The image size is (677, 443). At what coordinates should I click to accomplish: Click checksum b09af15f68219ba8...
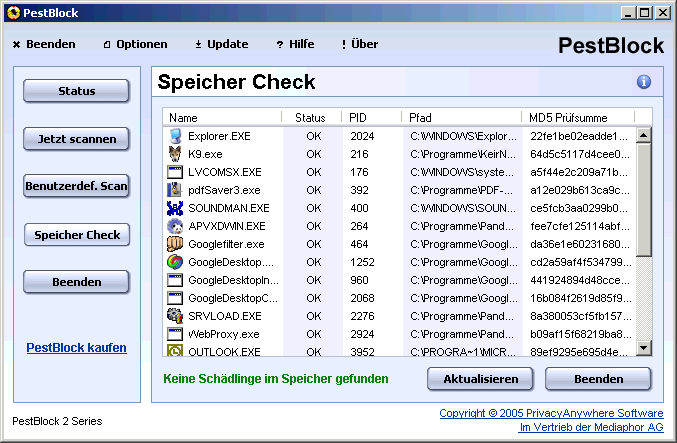(581, 334)
